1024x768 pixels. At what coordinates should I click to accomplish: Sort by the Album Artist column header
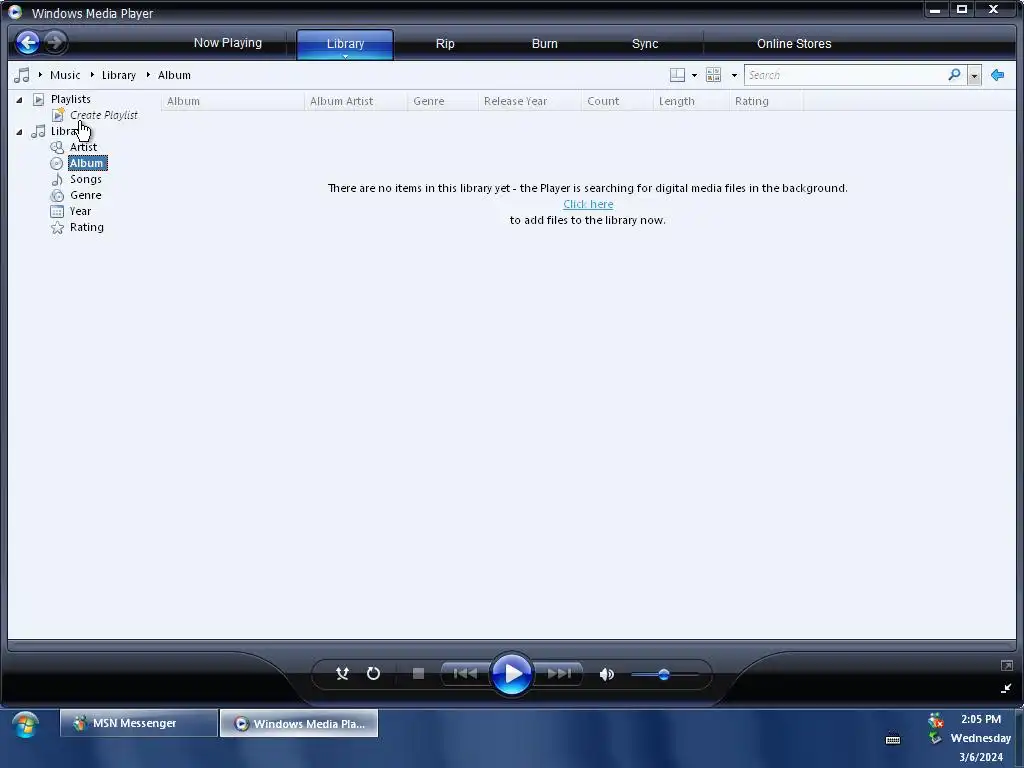[356, 101]
